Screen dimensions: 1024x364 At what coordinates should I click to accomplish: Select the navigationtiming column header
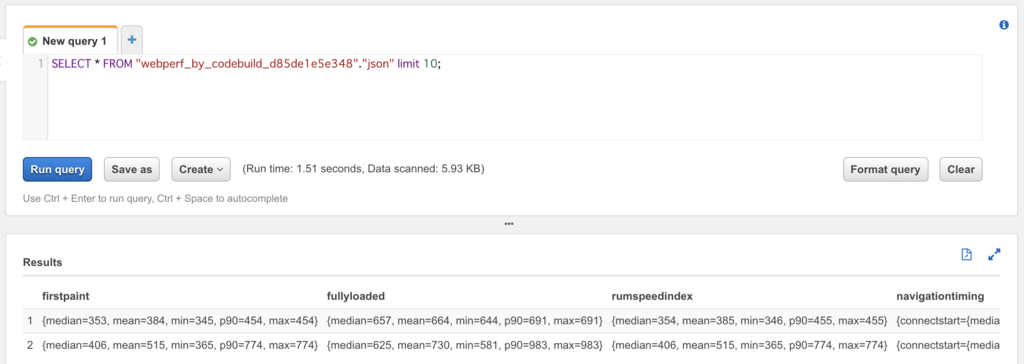coord(940,296)
